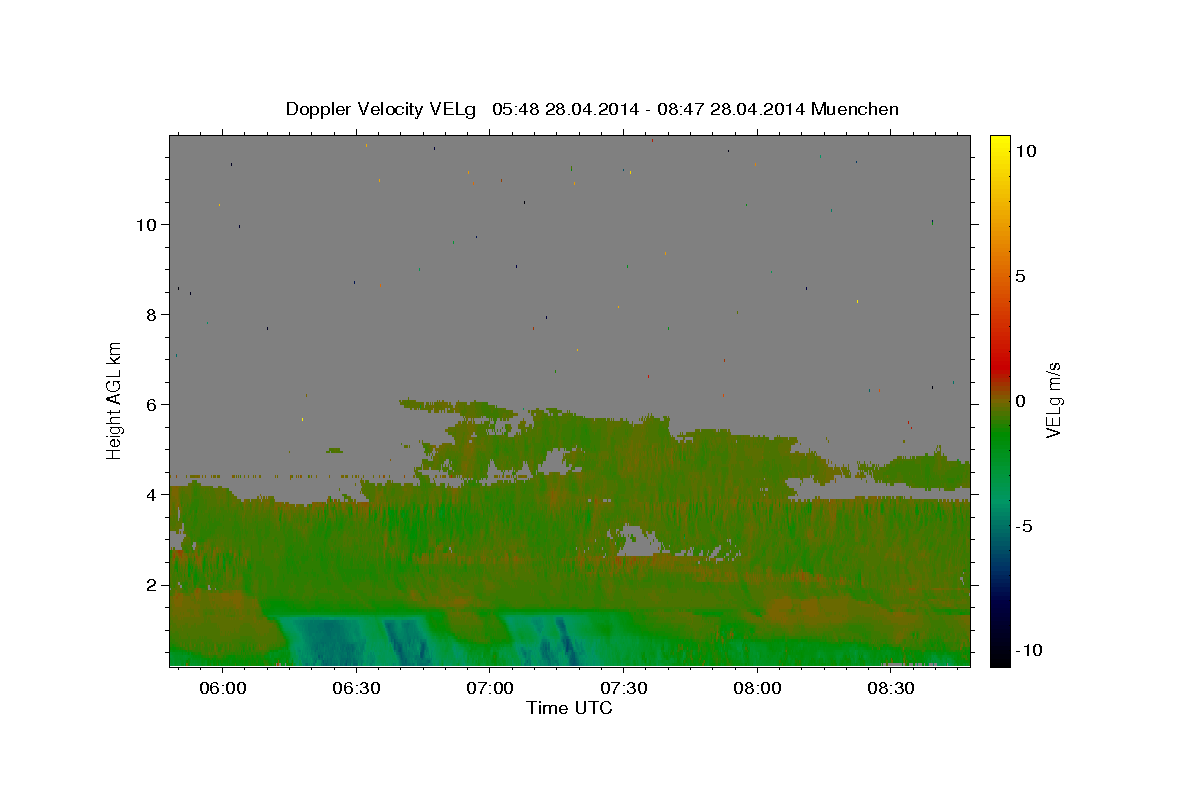1200x800 pixels.
Task: Click the height axis label 6
Action: click(152, 405)
